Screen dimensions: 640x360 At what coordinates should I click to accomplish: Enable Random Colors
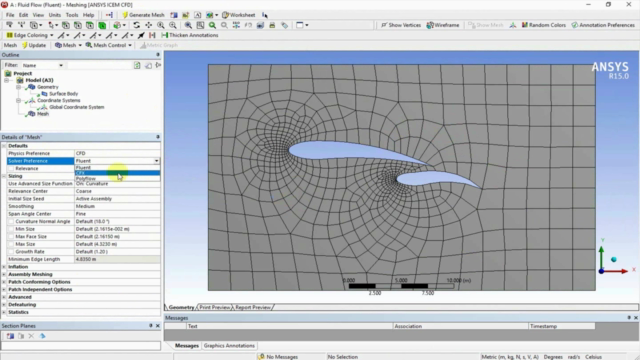pyautogui.click(x=544, y=25)
